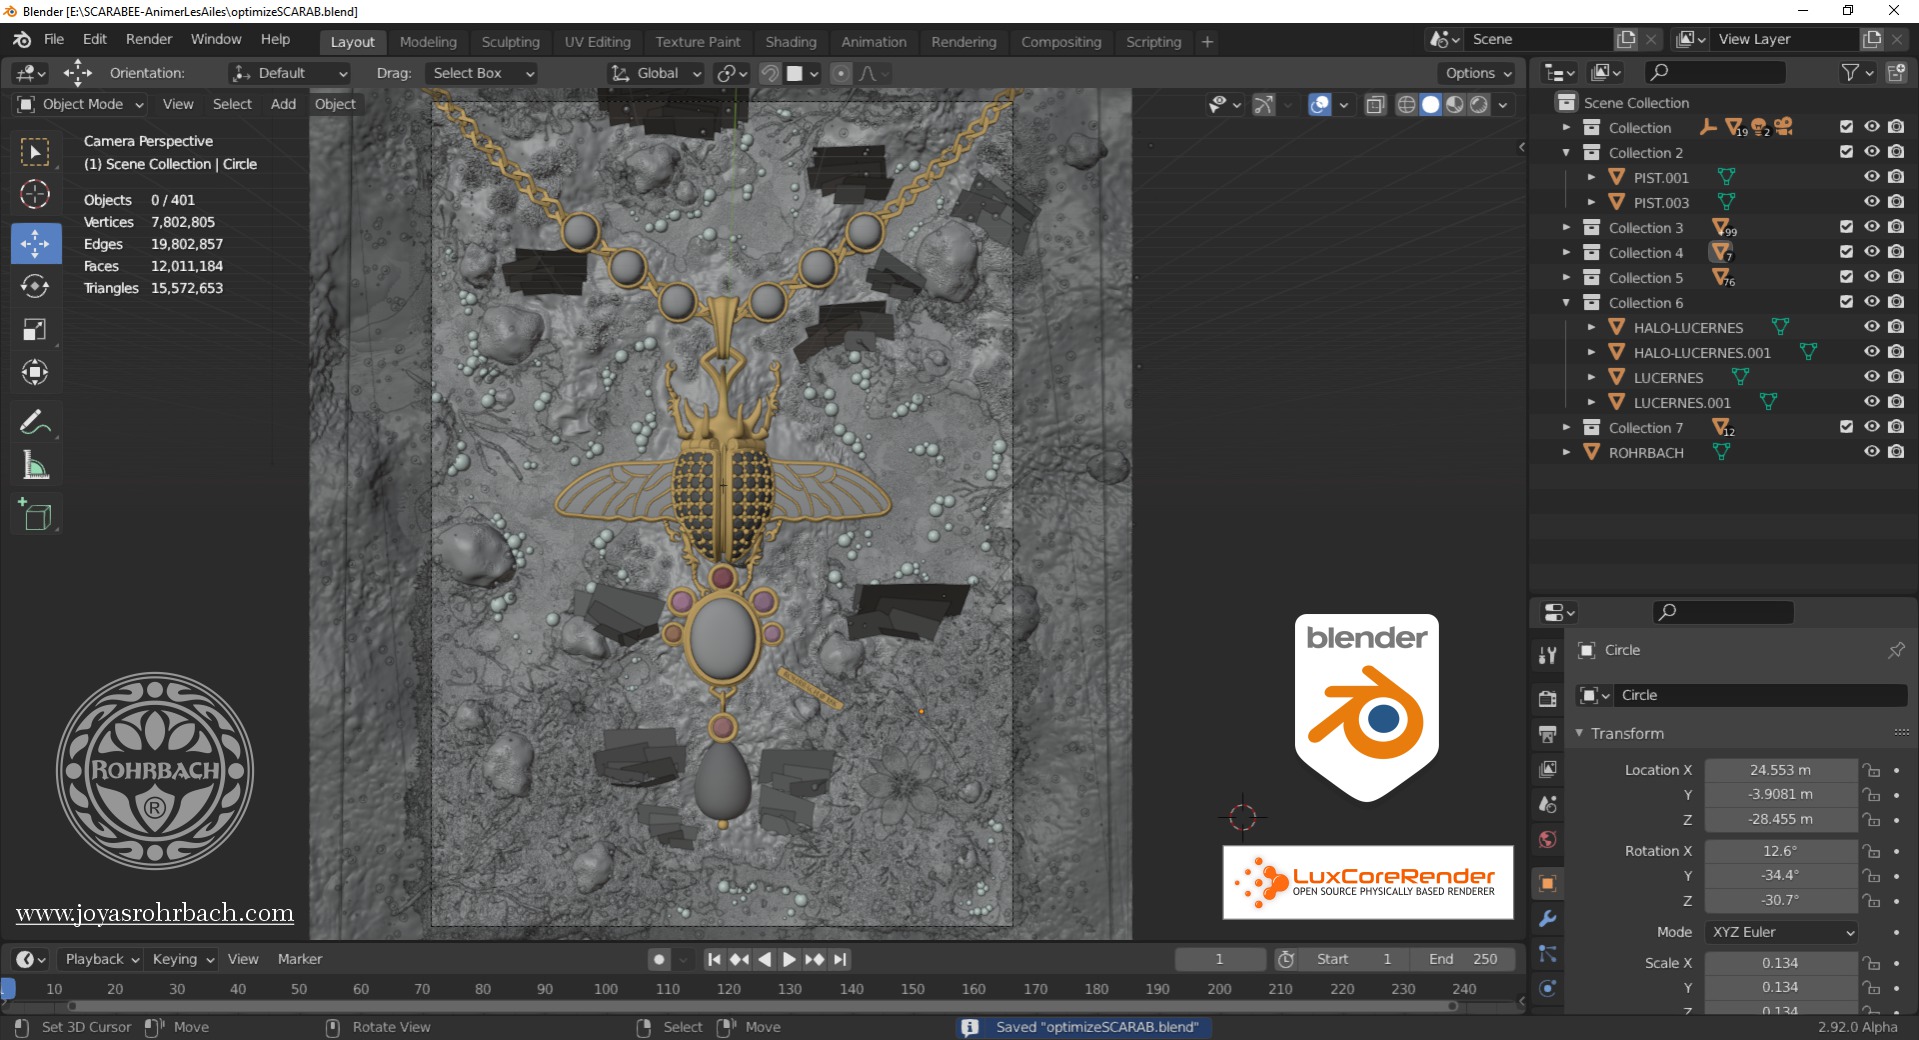Click frame 100 on the timeline ruler
Screen dimensions: 1919x1040
point(606,989)
